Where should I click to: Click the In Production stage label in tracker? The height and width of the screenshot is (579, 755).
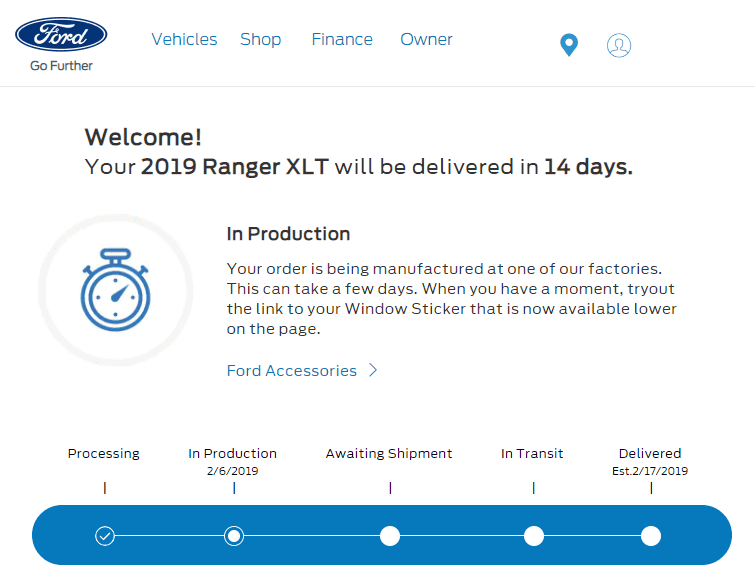coord(233,453)
